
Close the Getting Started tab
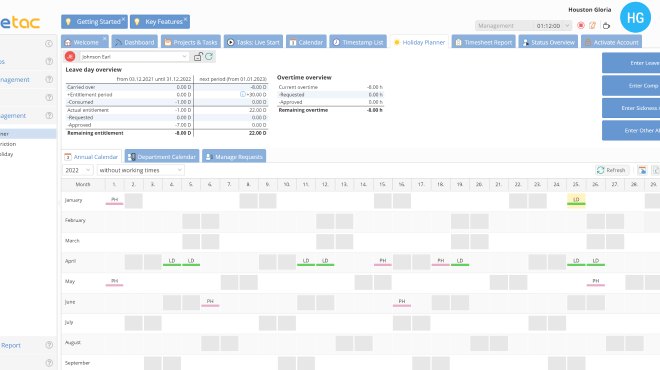pyautogui.click(x=123, y=19)
